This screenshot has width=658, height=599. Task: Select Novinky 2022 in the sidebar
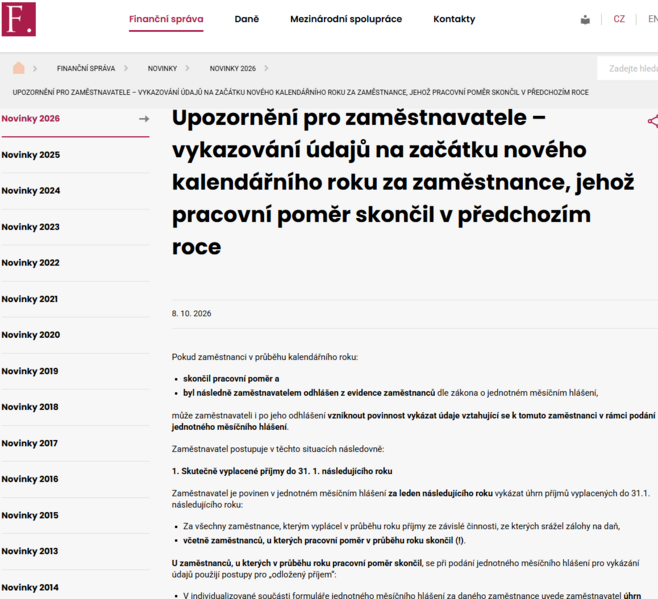click(x=31, y=263)
